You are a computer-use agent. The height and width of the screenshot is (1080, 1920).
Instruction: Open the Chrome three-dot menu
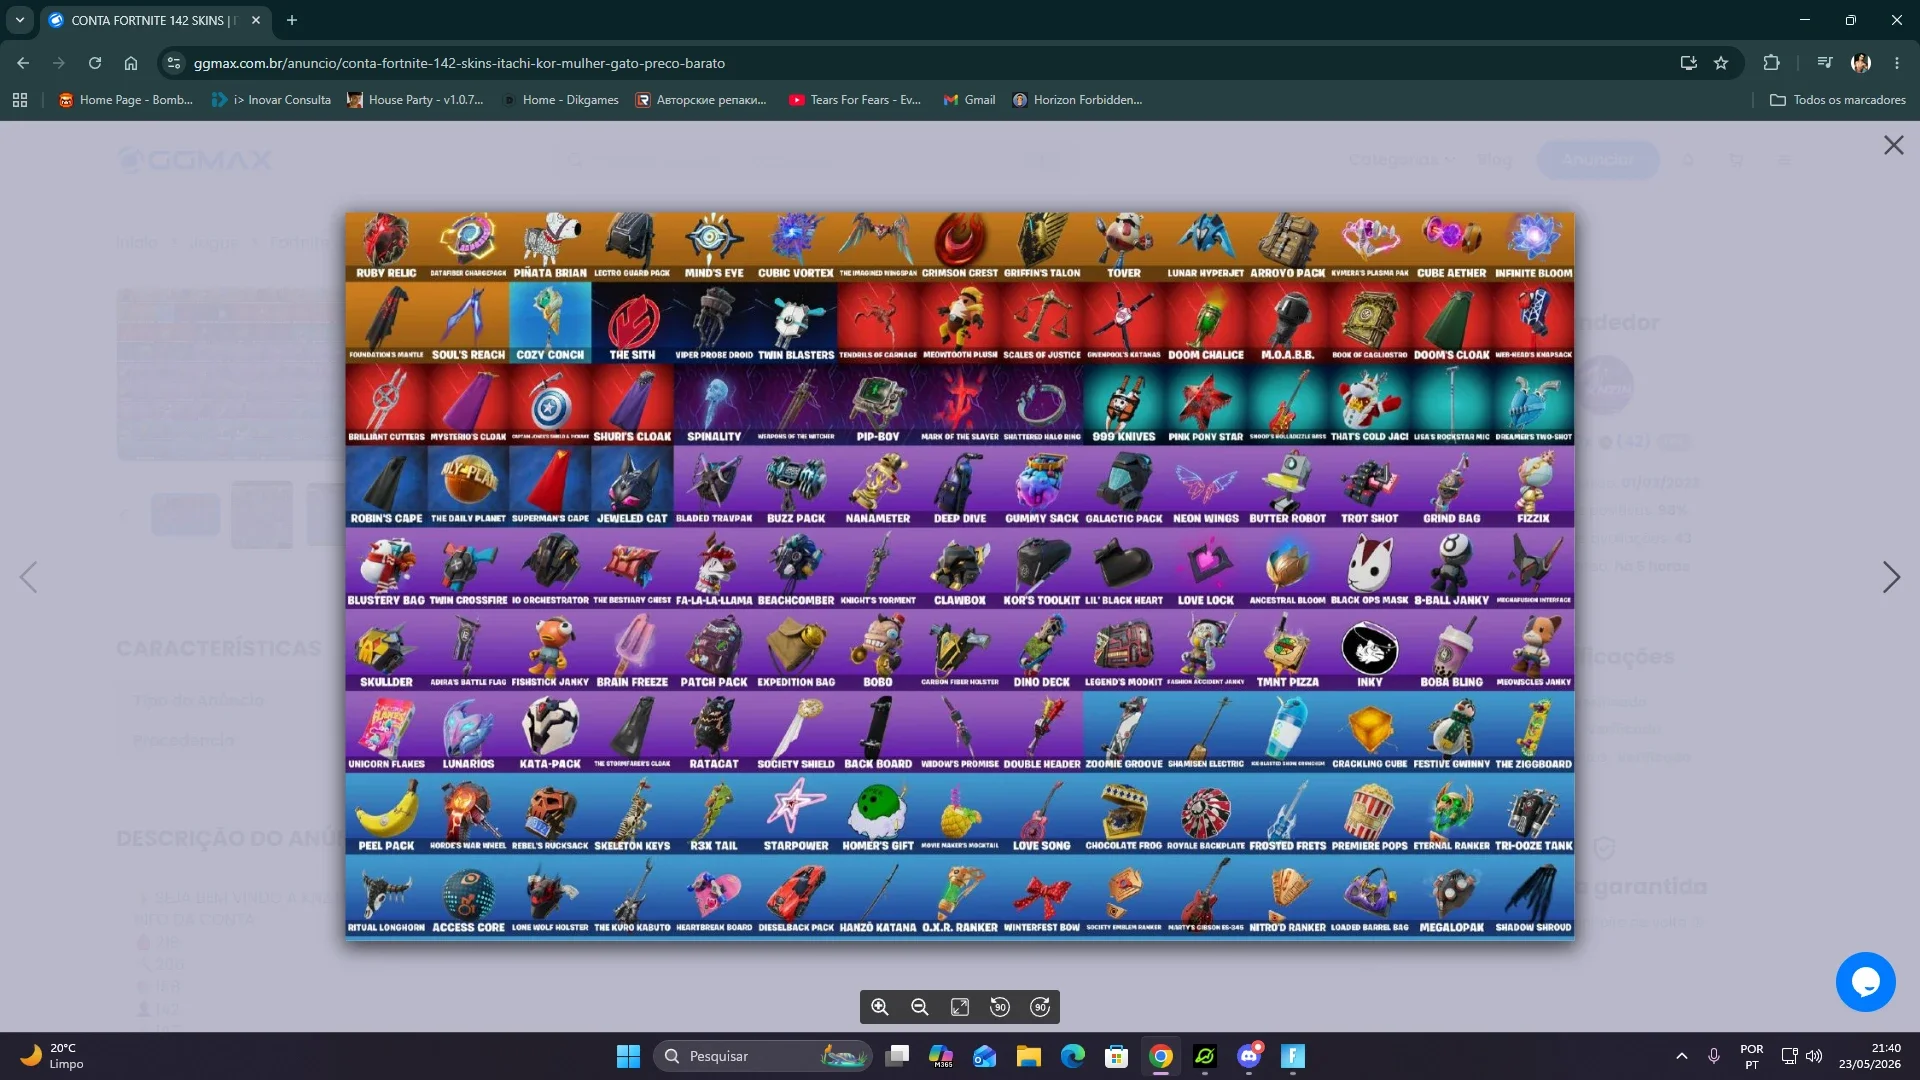point(1897,63)
